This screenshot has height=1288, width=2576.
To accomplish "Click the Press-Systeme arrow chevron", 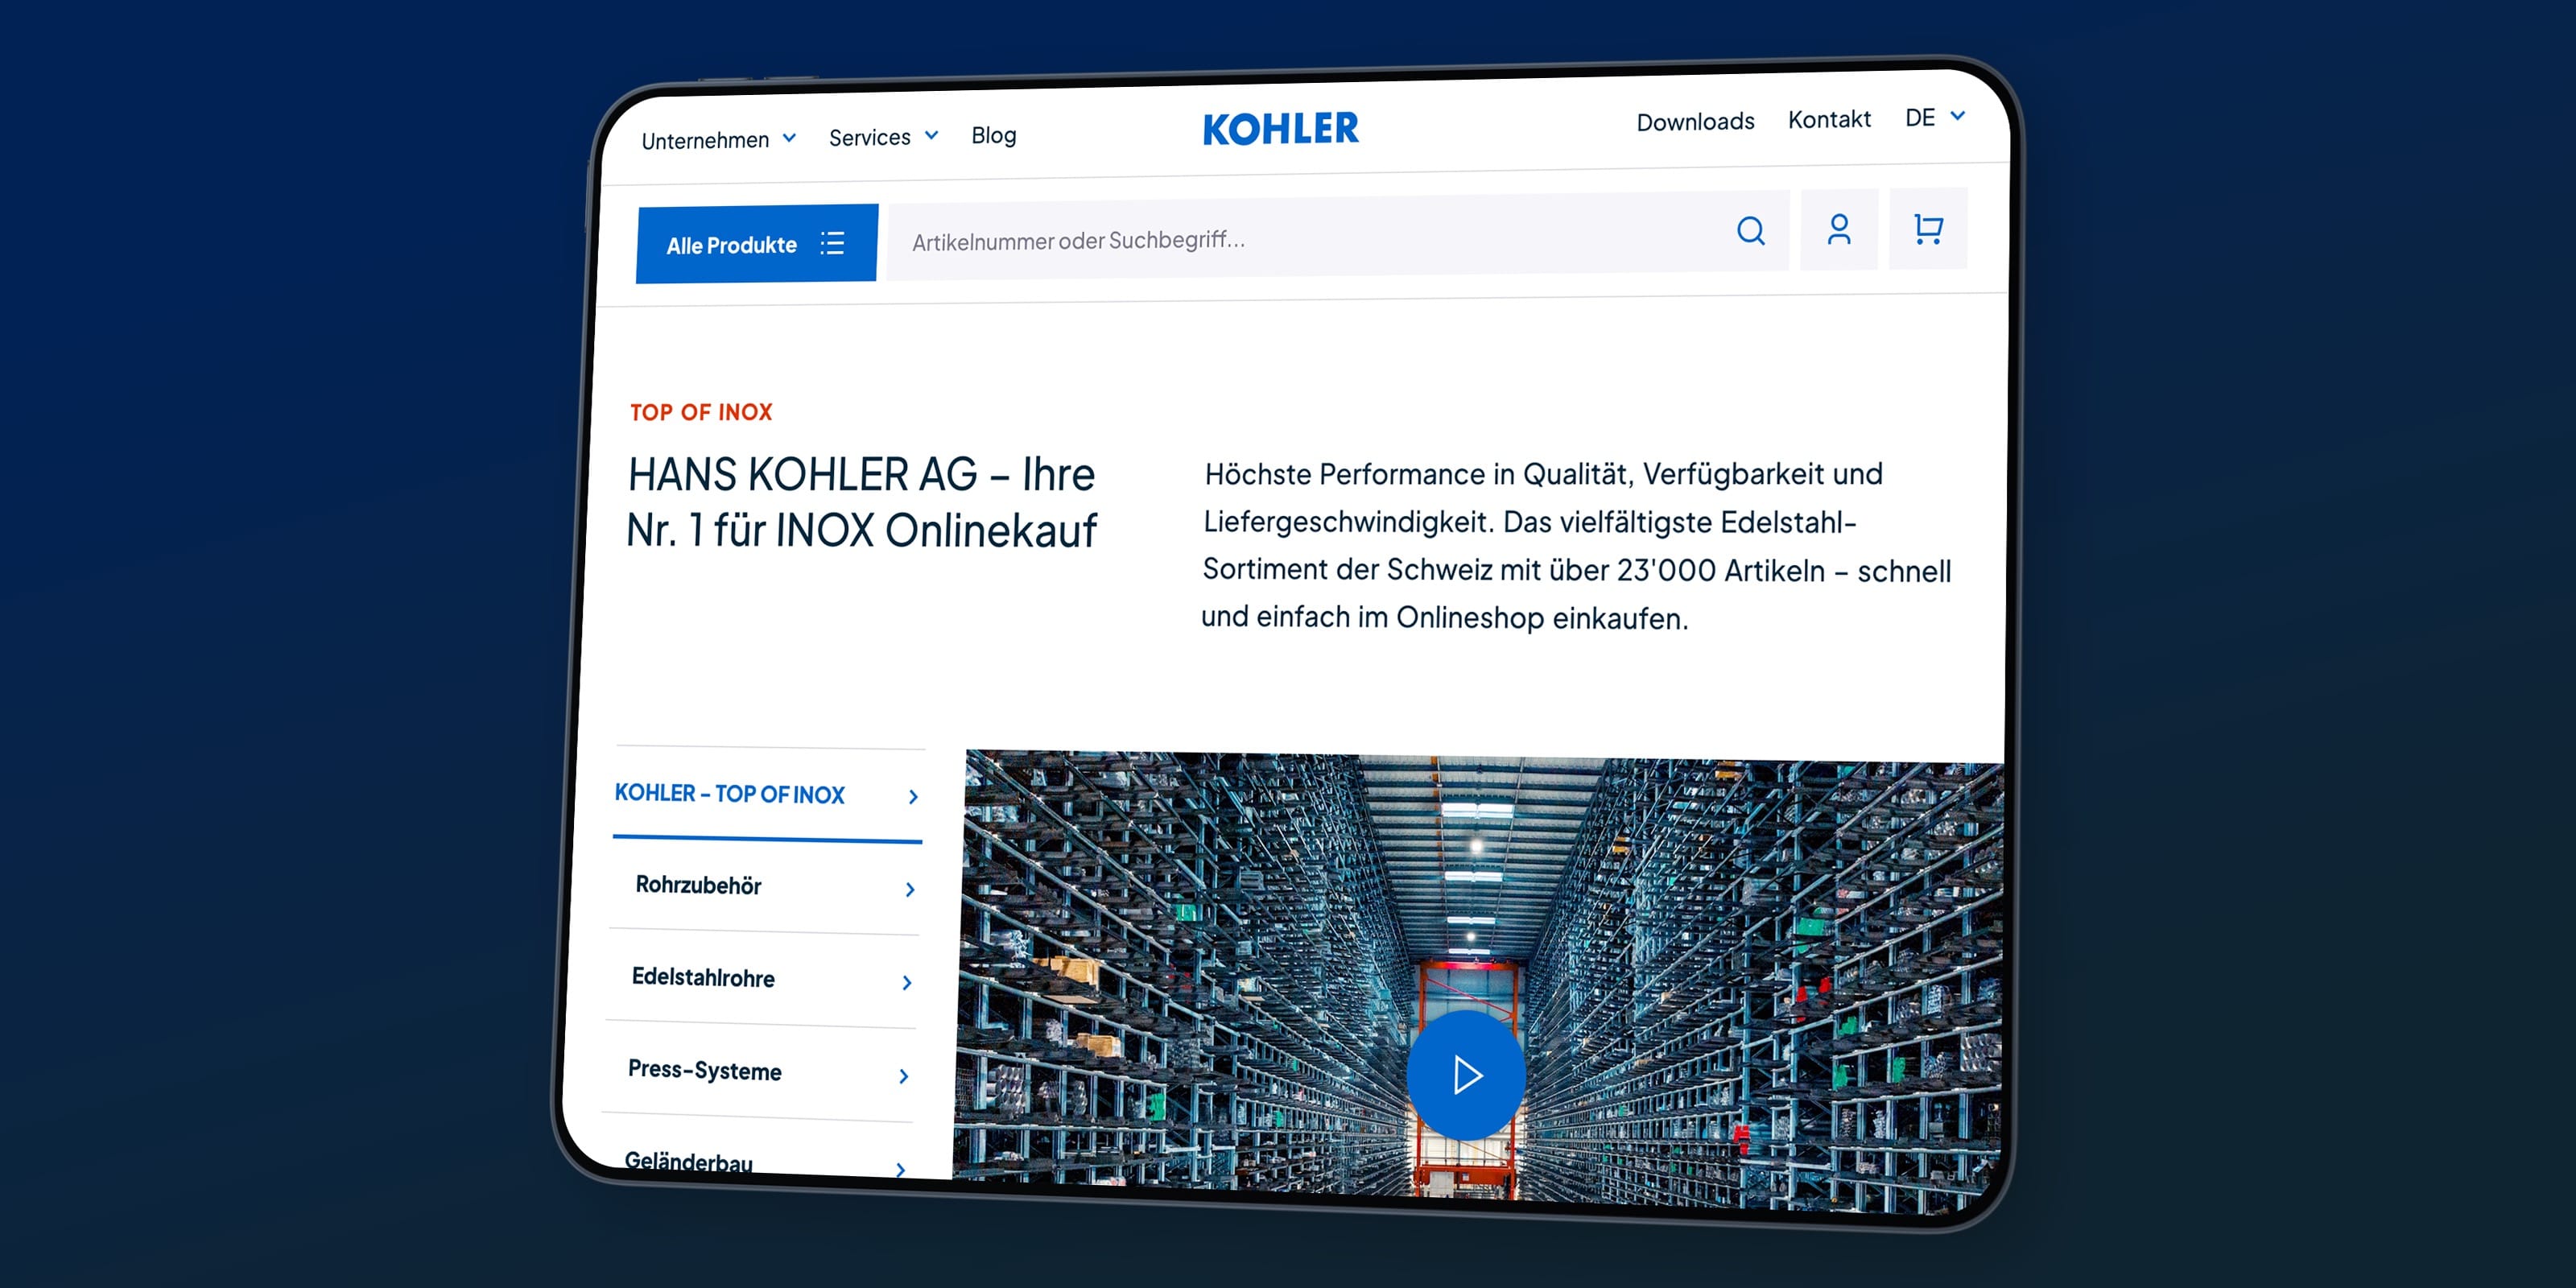I will coord(904,1076).
